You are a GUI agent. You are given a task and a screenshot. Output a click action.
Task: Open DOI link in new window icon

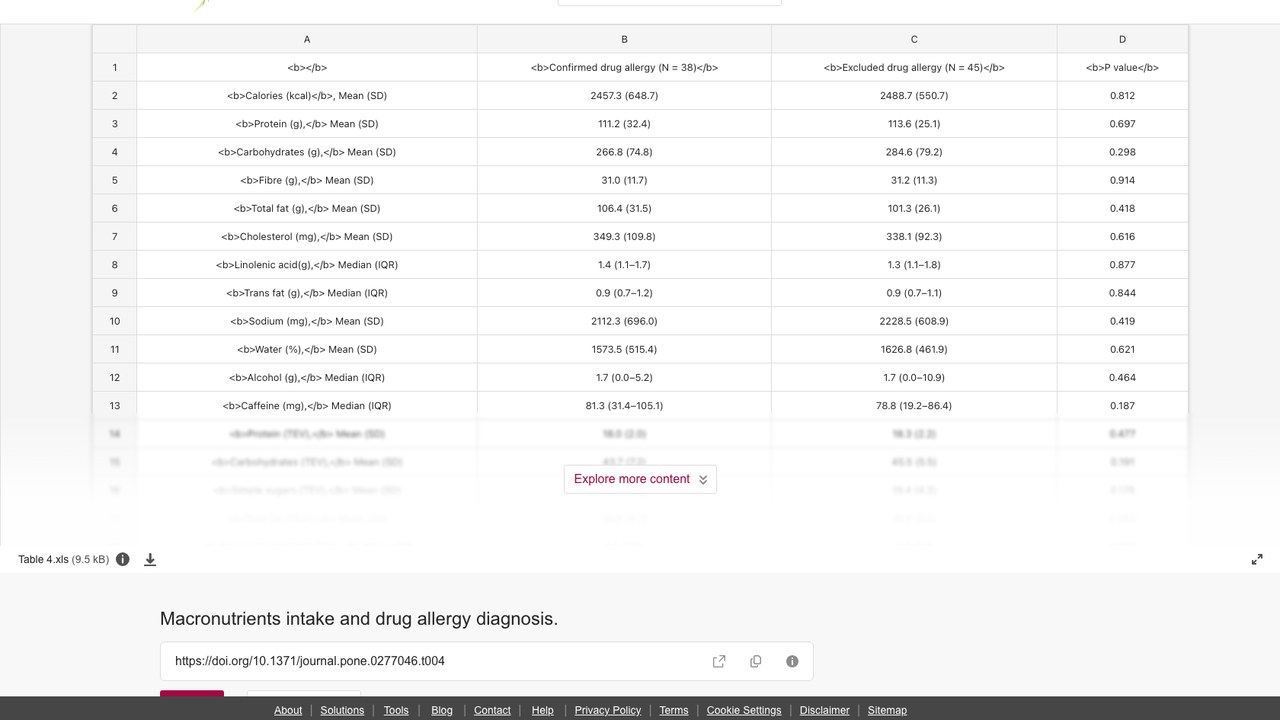pyautogui.click(x=719, y=661)
